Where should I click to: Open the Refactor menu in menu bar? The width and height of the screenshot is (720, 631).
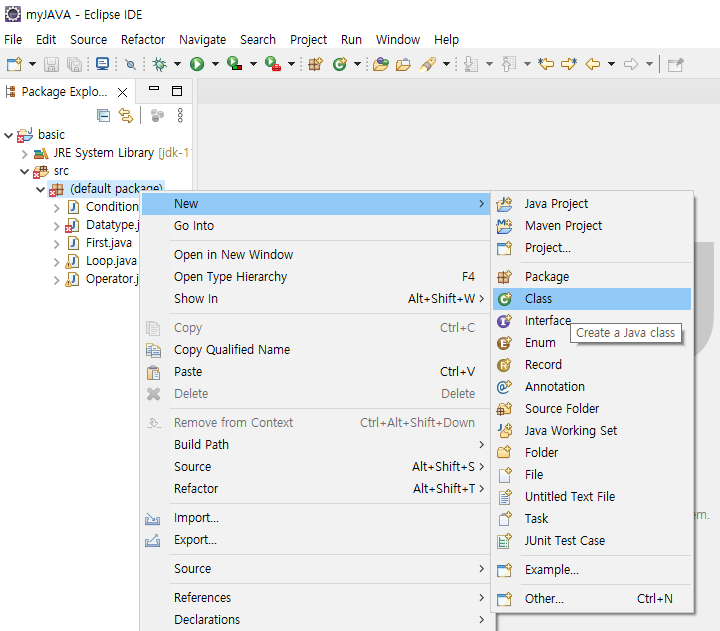tap(143, 39)
